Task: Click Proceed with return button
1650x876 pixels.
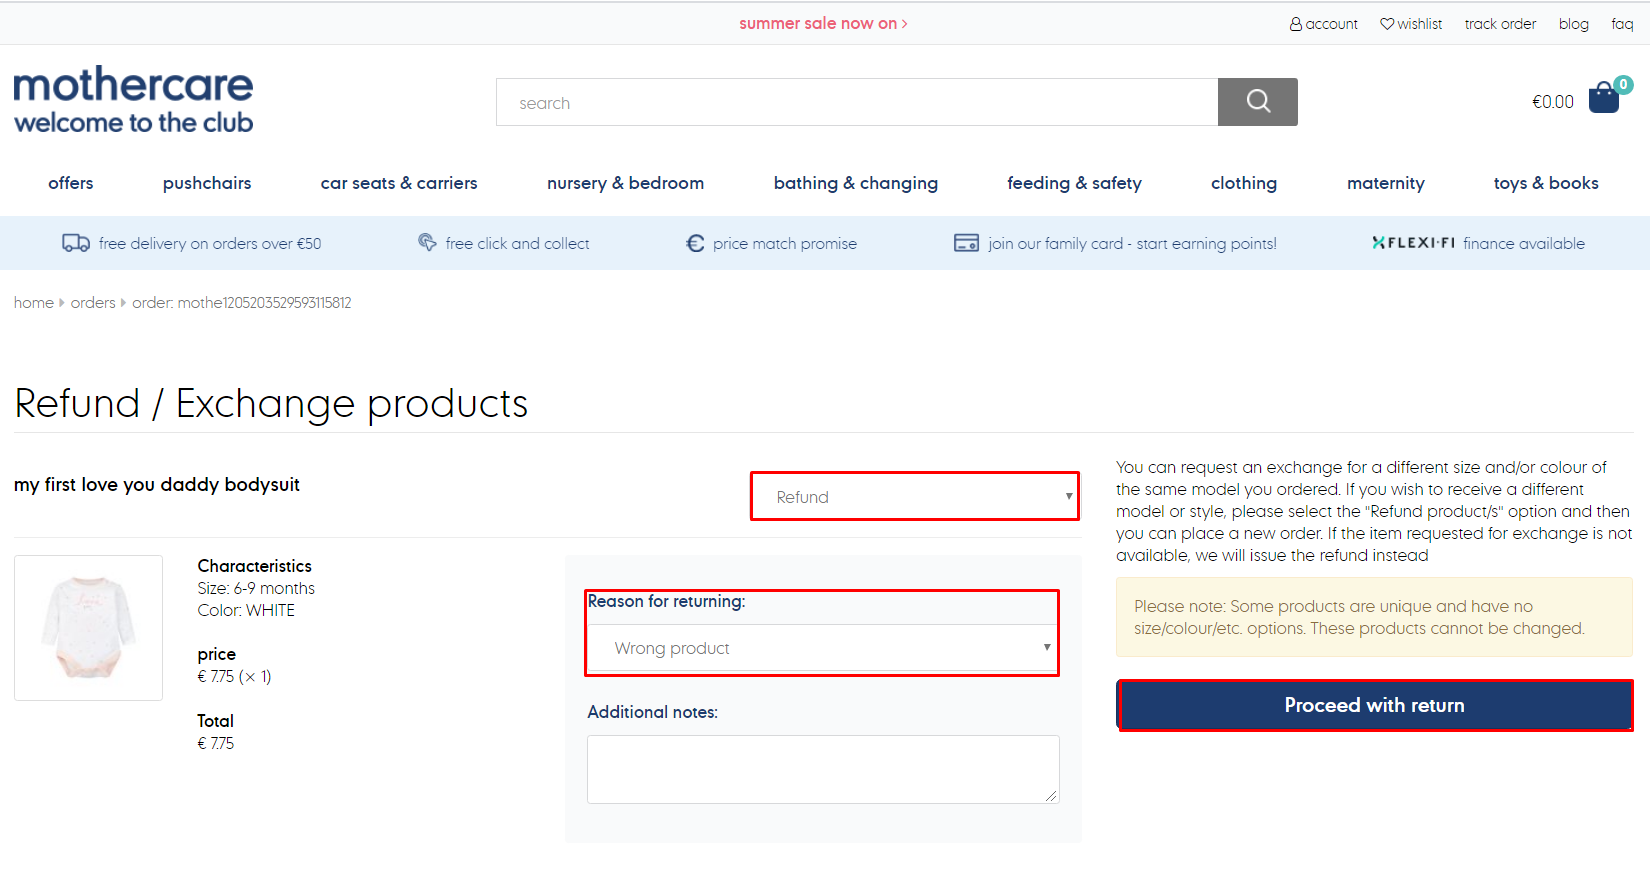Action: tap(1375, 705)
